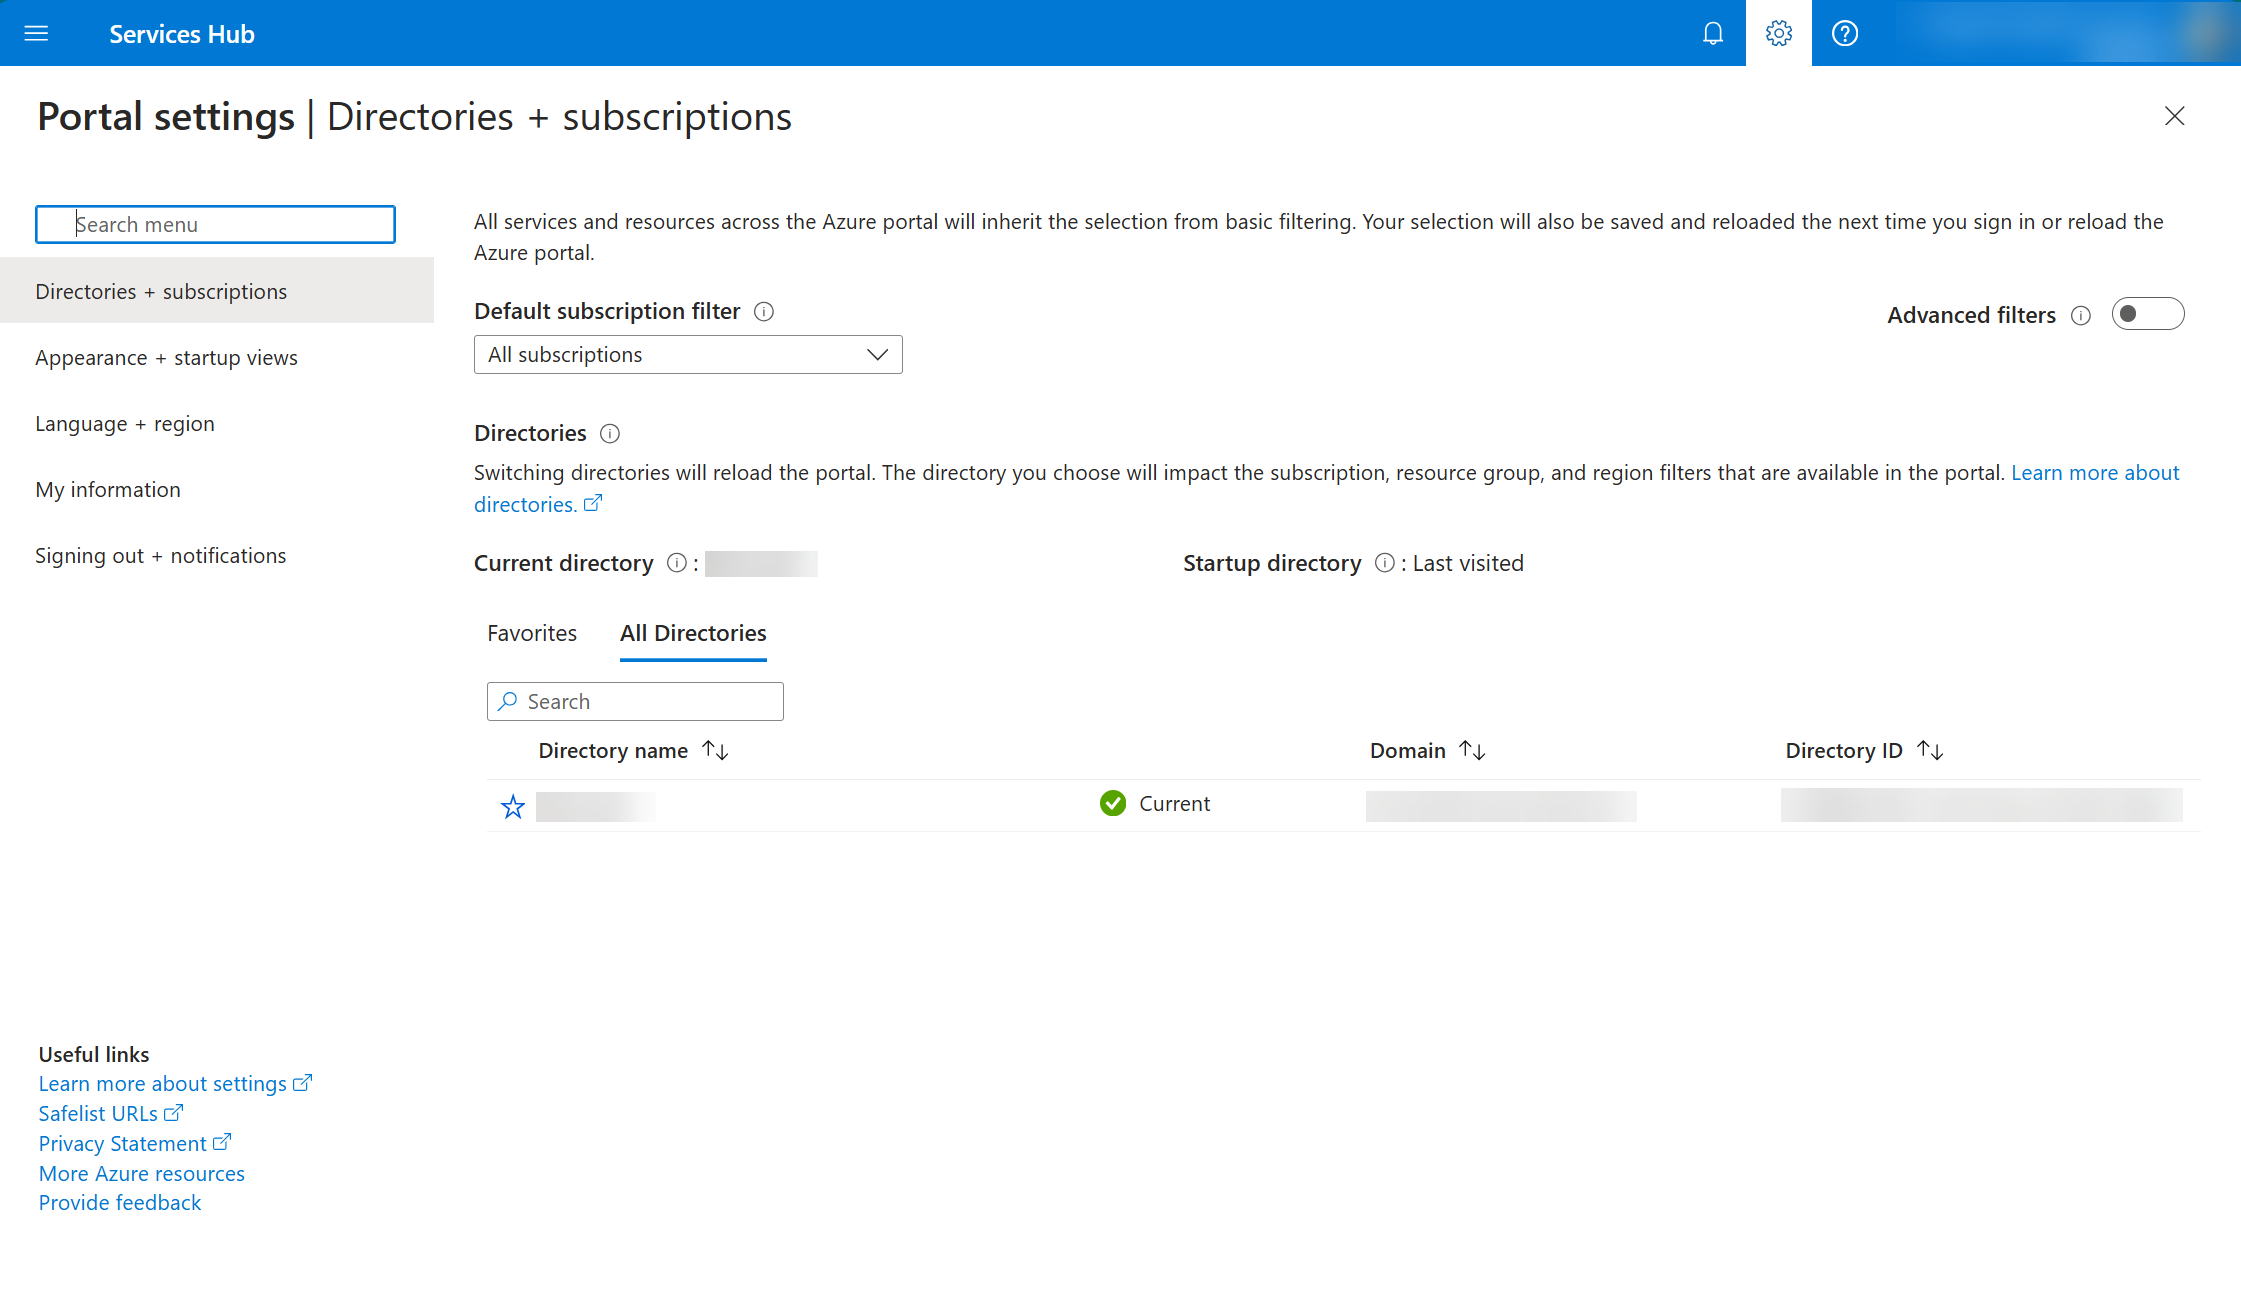This screenshot has width=2241, height=1303.
Task: Switch to the Favorites tab
Action: coord(532,633)
